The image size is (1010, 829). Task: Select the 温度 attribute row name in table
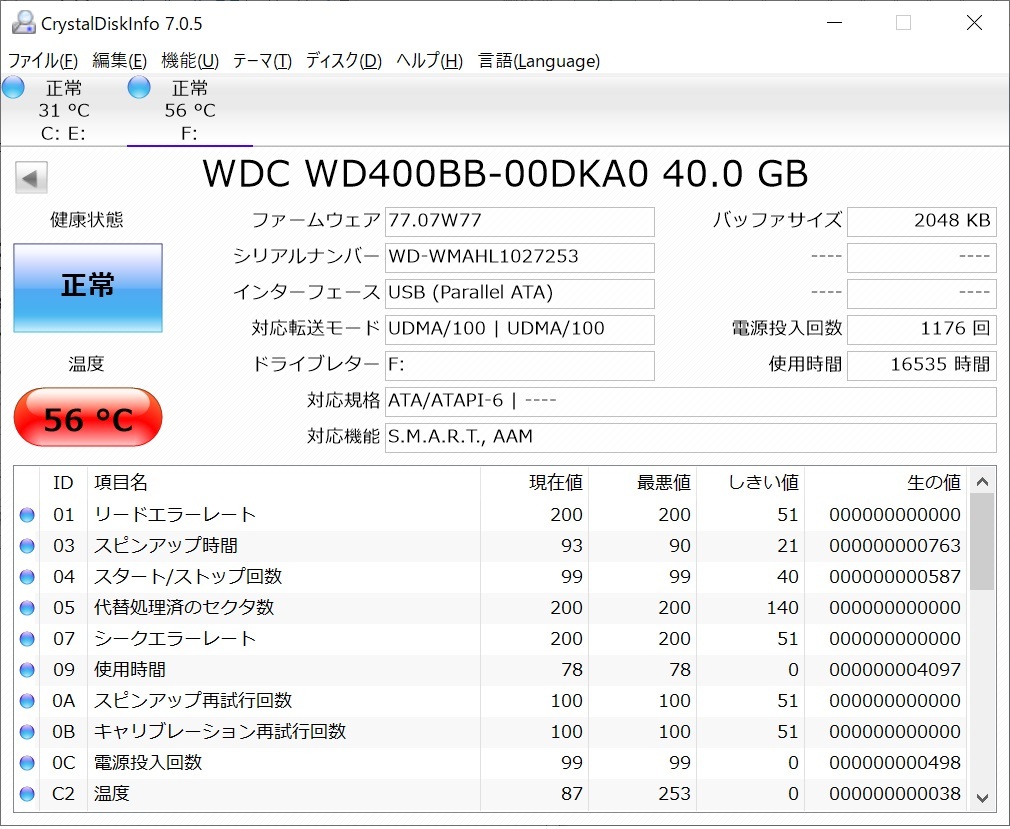pyautogui.click(x=112, y=794)
